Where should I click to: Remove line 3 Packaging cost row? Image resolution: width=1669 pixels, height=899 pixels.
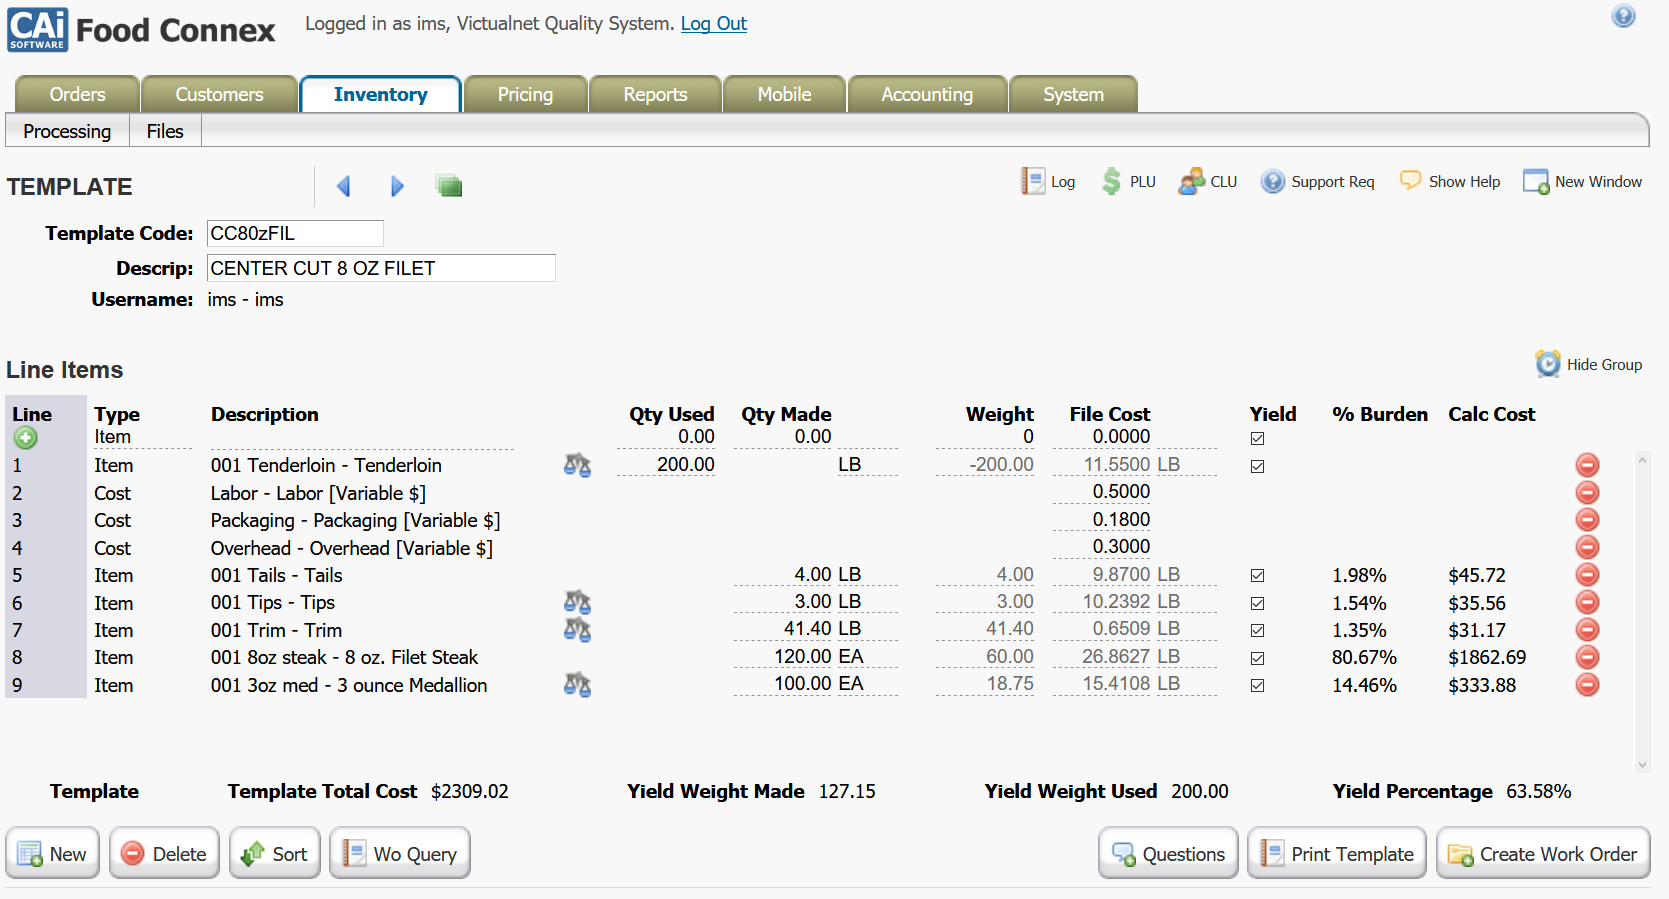click(x=1587, y=520)
